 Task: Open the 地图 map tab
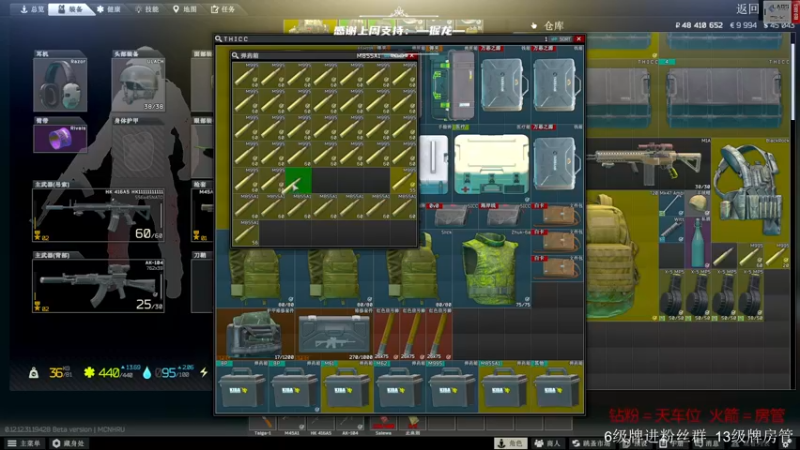(185, 9)
